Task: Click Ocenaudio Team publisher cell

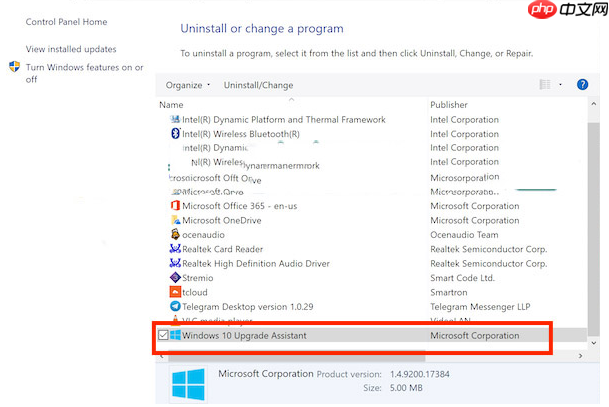Action: [464, 235]
